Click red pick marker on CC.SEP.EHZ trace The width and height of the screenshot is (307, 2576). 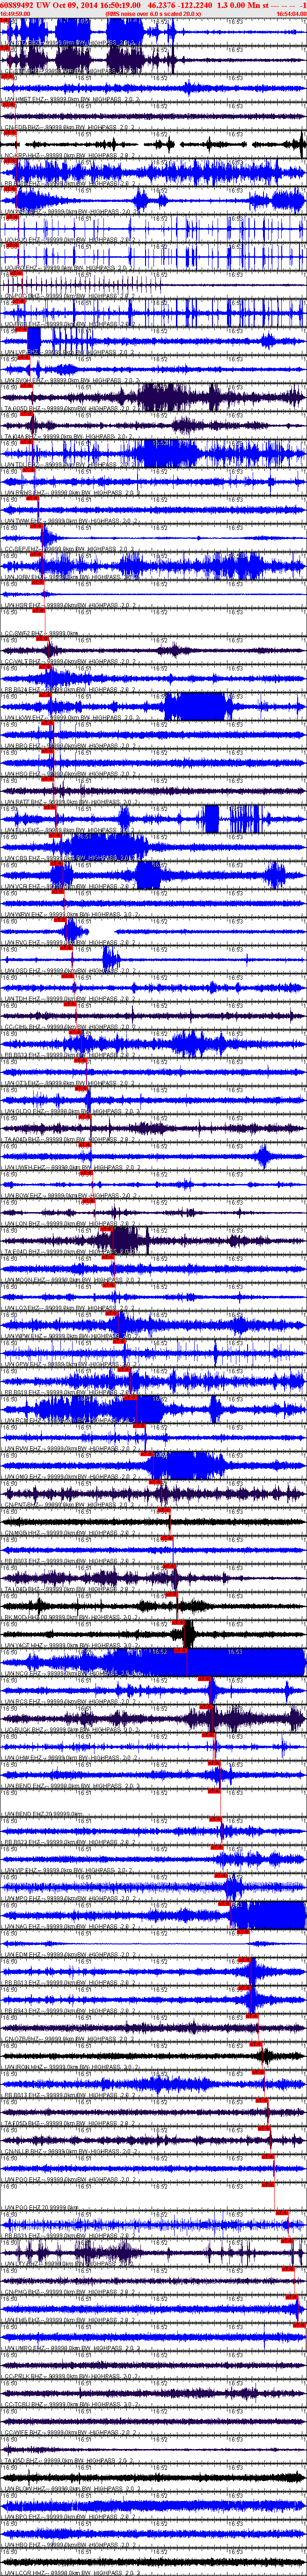pyautogui.click(x=36, y=553)
